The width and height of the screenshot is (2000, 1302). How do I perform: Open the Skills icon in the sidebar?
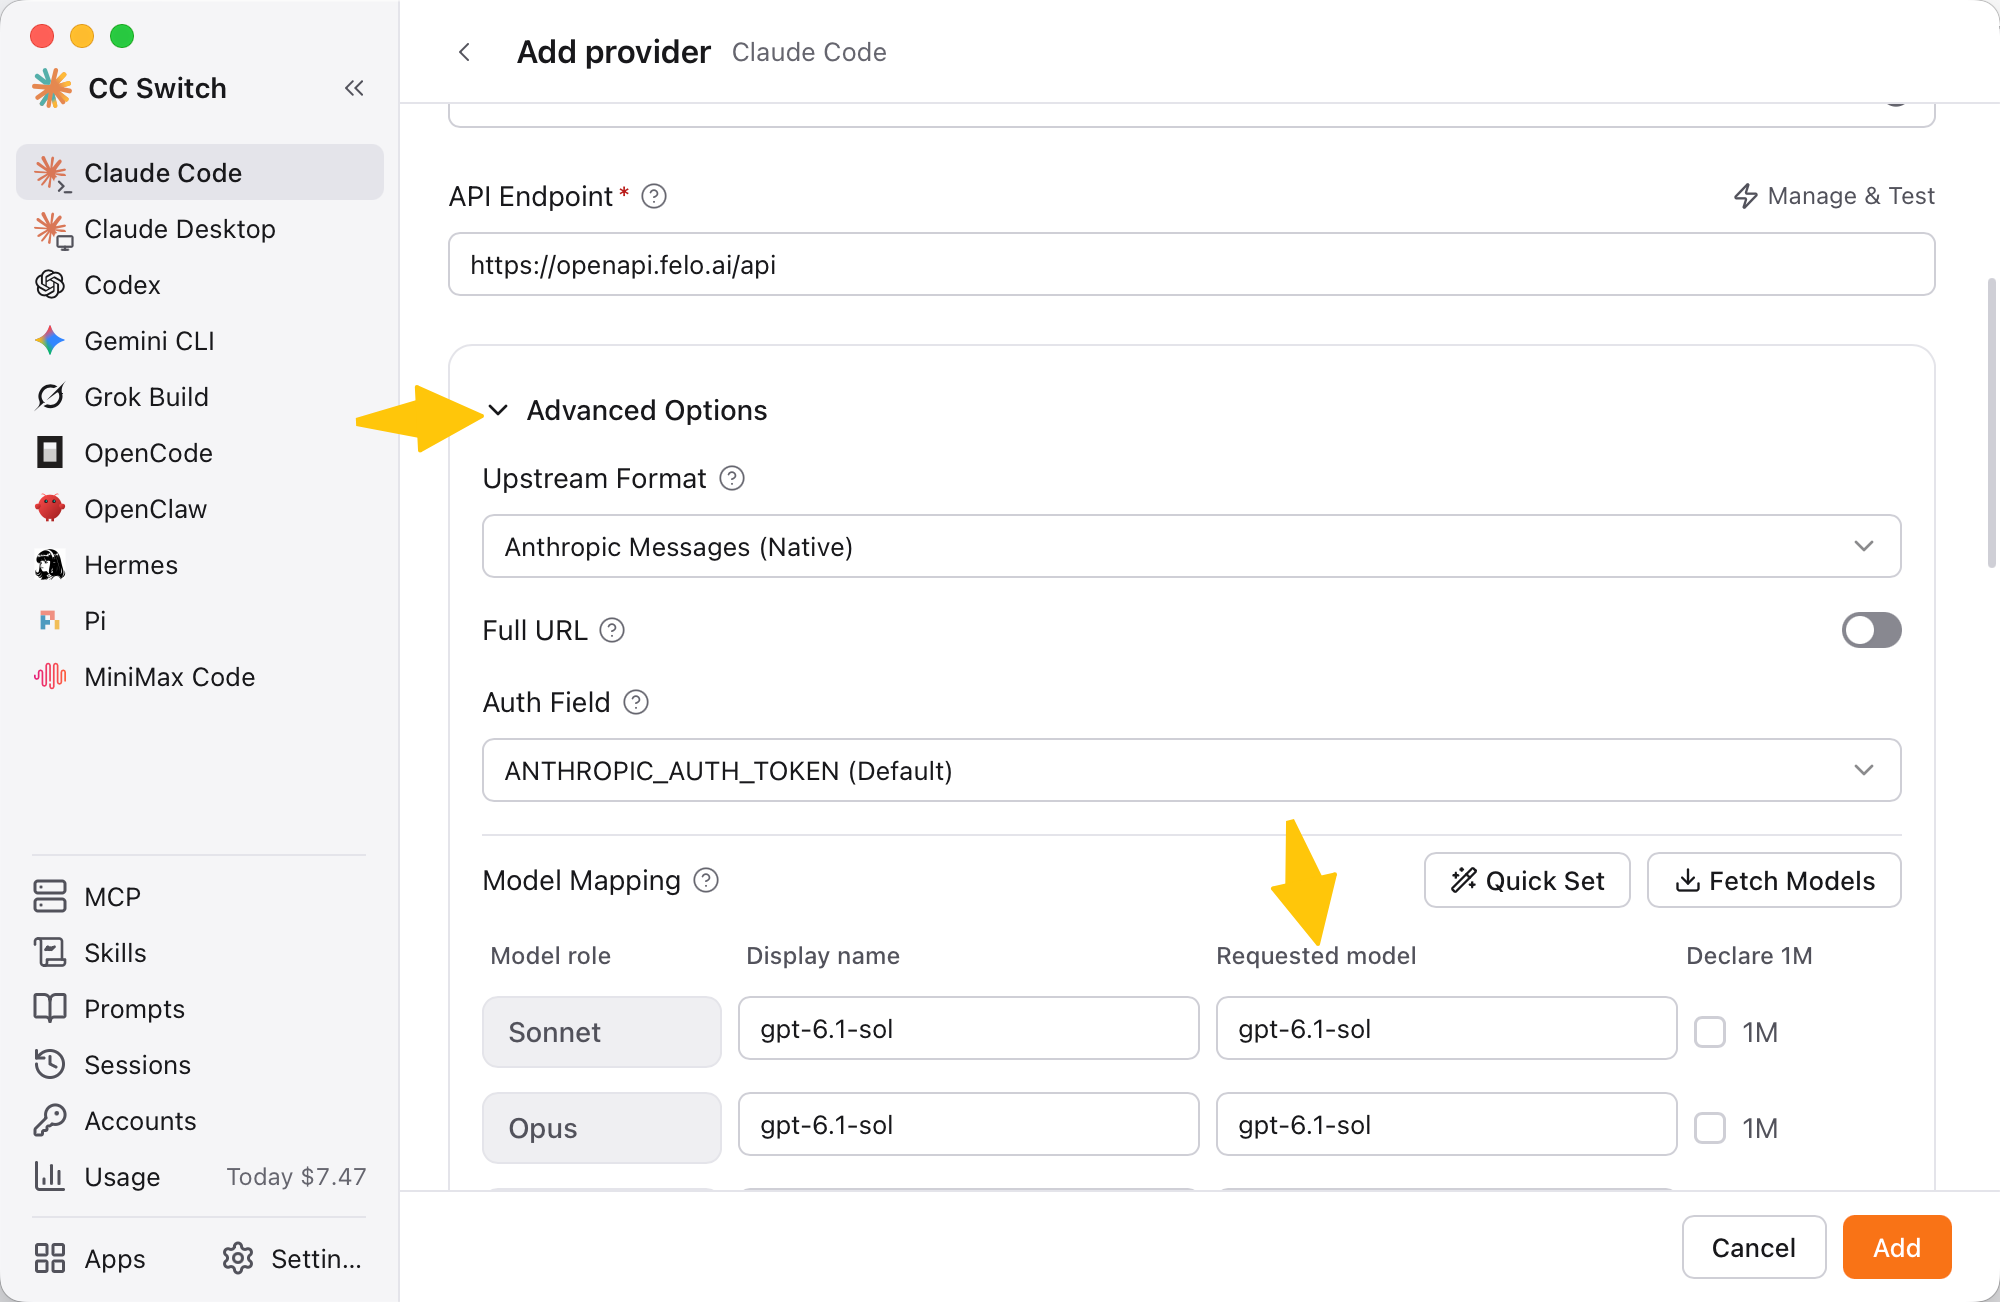pyautogui.click(x=50, y=952)
